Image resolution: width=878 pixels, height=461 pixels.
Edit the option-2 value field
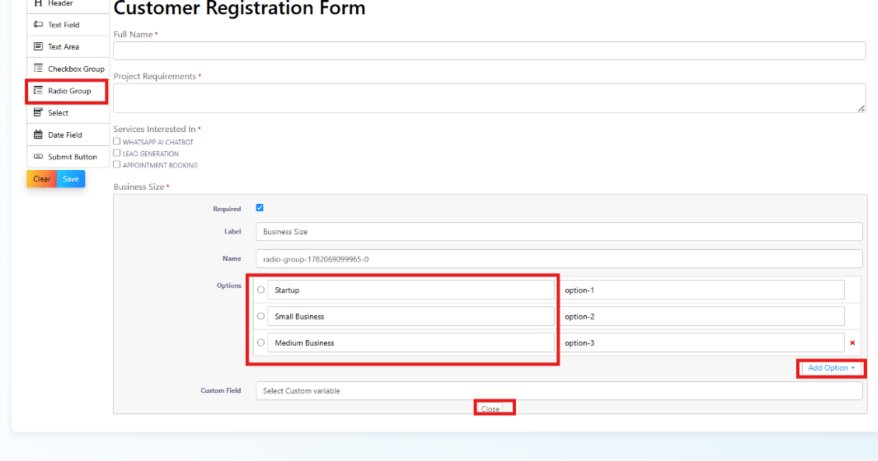(701, 316)
